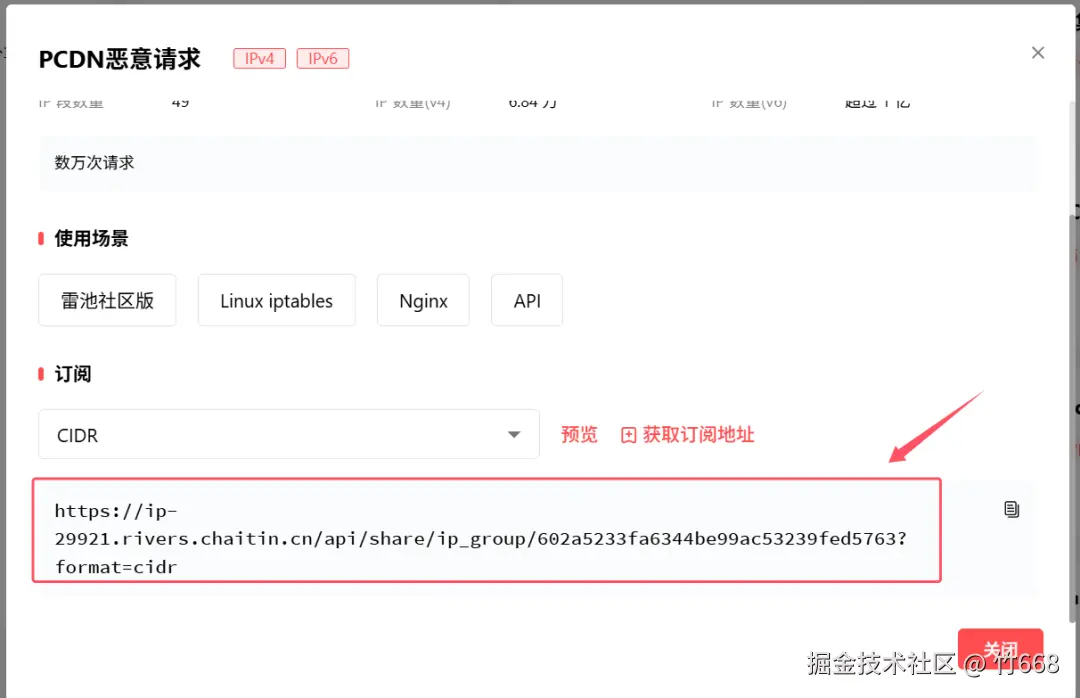Click the bookmark icon beside 获取订阅地址
The width and height of the screenshot is (1080, 698).
pos(628,435)
